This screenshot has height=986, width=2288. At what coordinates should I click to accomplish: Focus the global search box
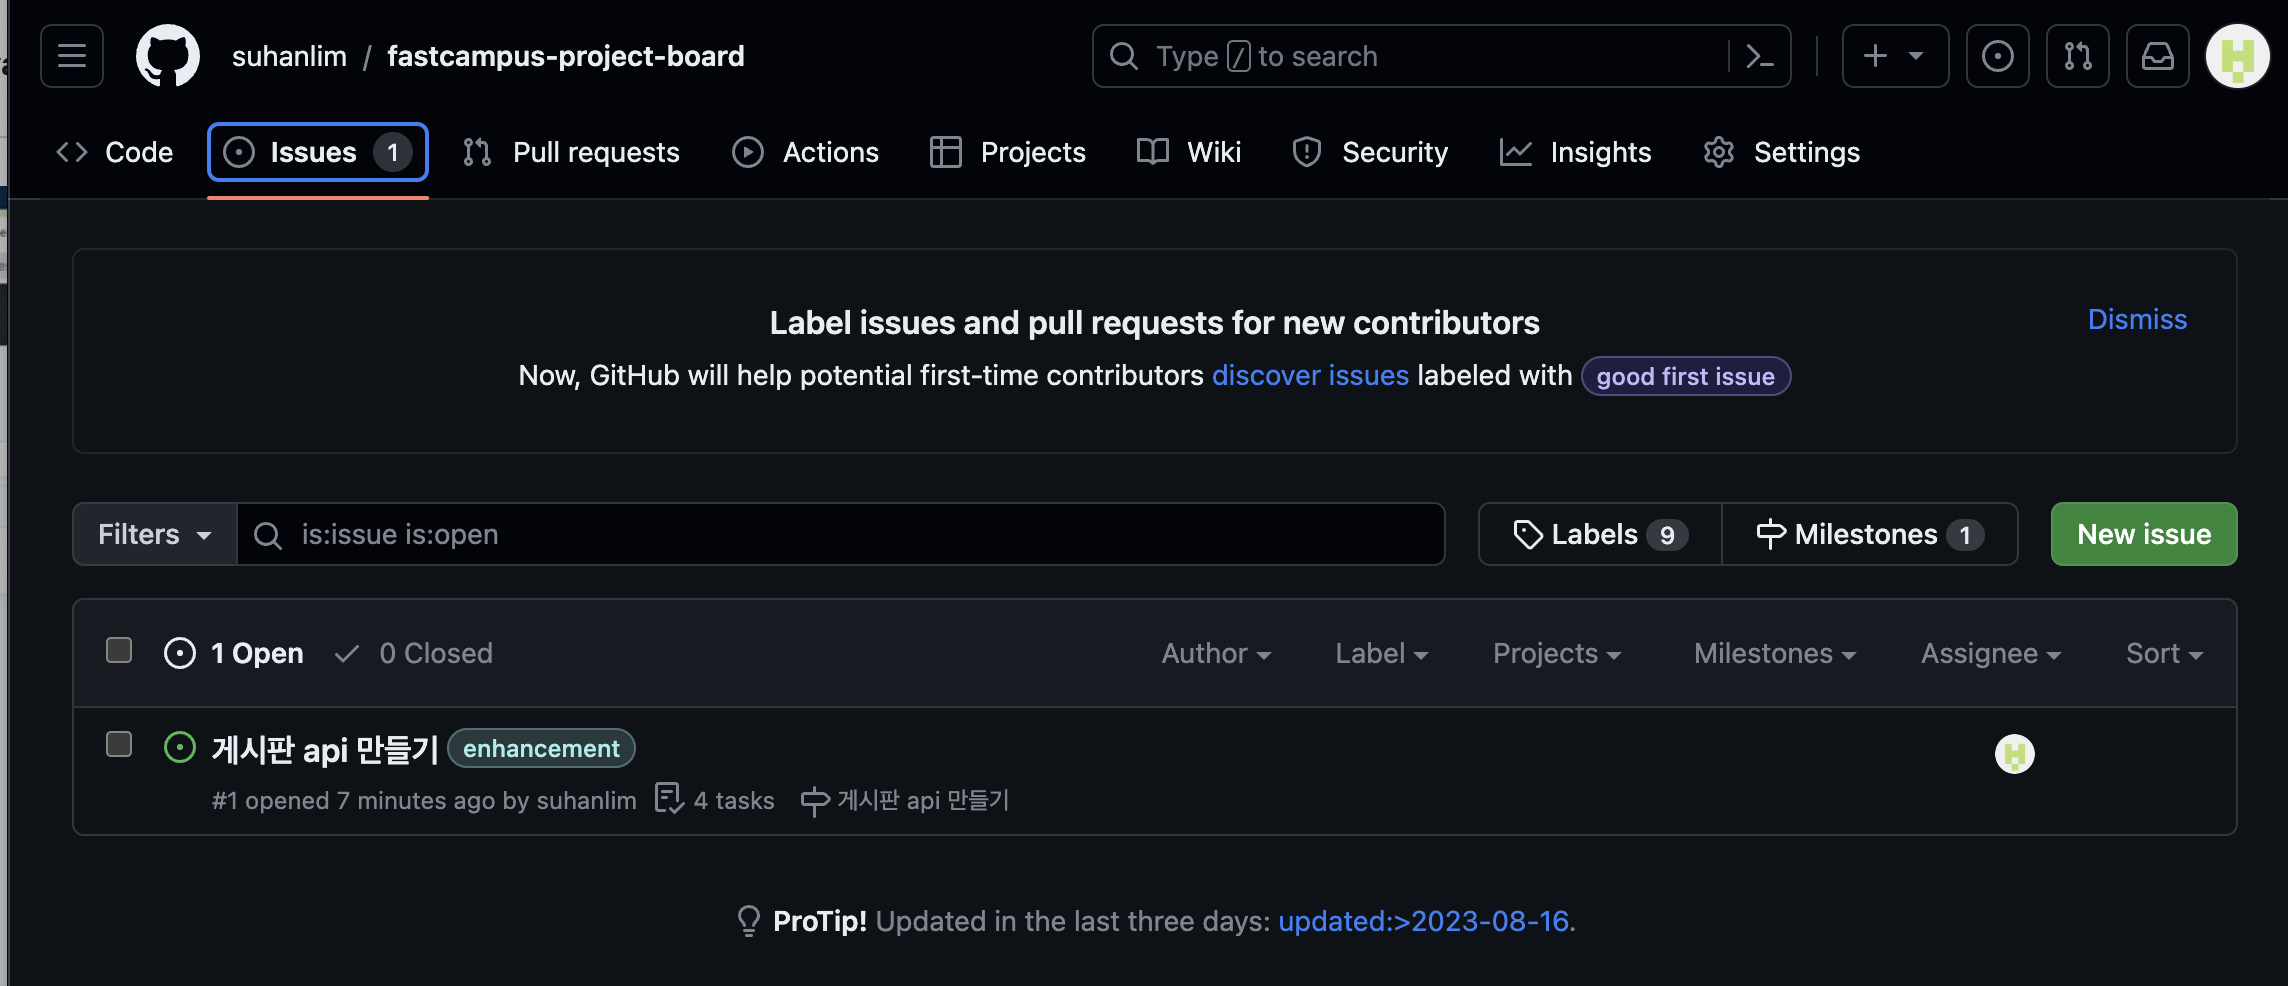[x=1441, y=56]
